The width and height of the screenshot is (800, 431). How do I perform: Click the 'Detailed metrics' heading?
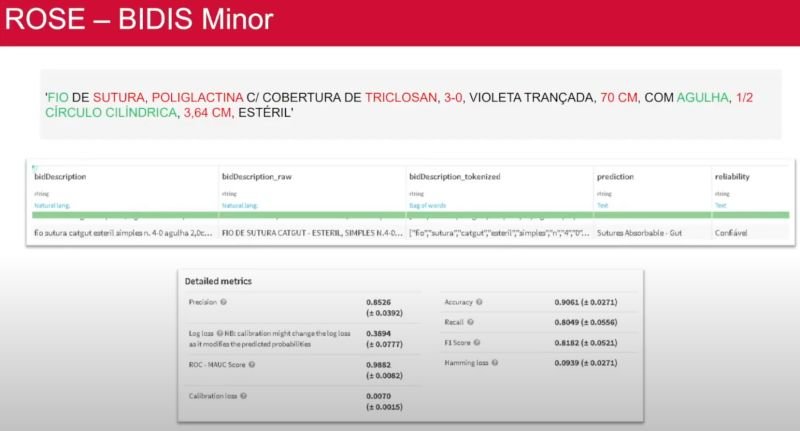[218, 281]
